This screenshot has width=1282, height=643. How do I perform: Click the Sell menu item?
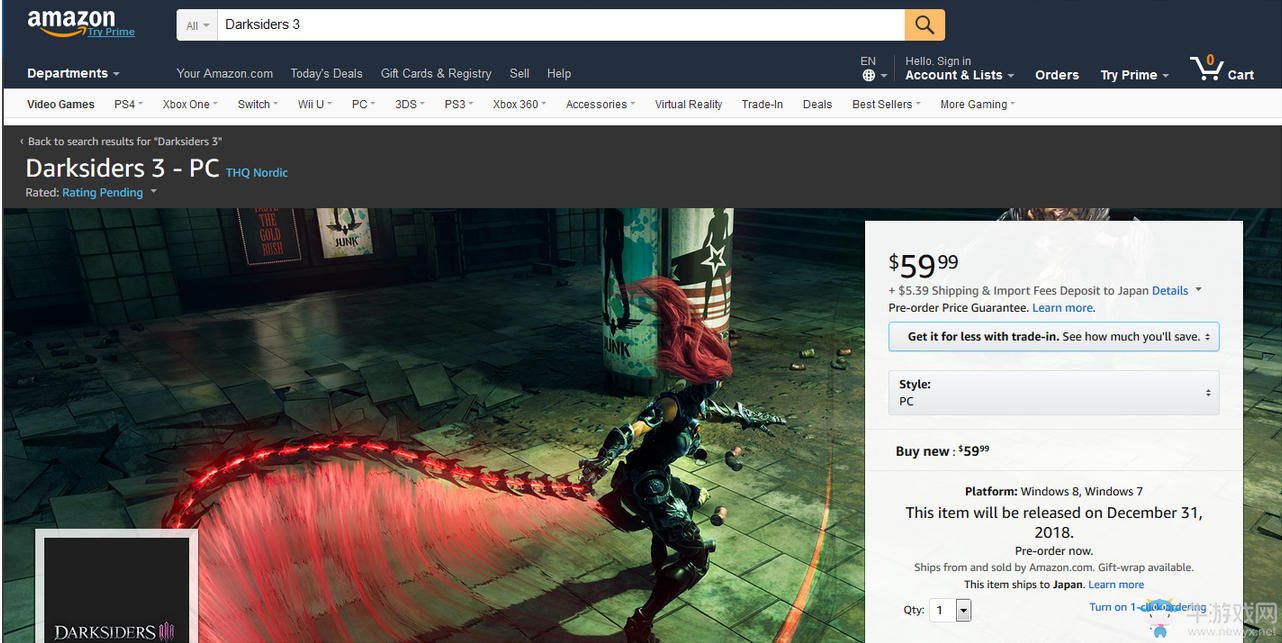pos(519,73)
